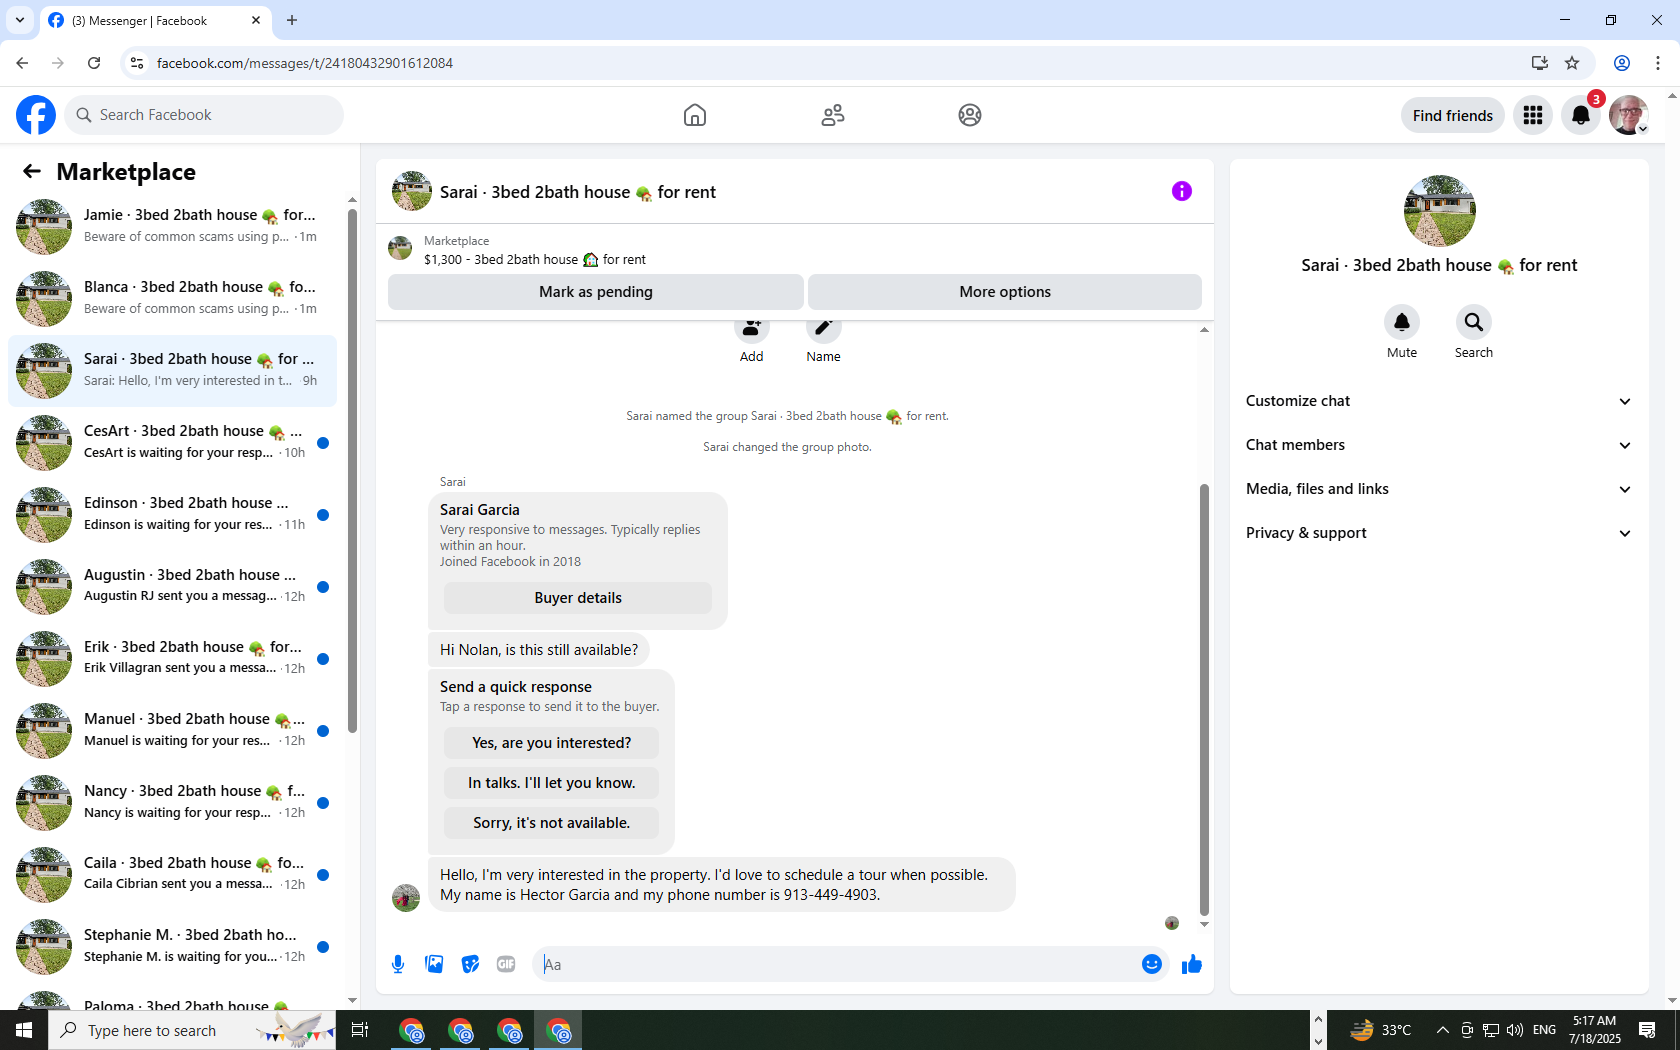Click the Windows taskbar search box
The image size is (1680, 1050).
tap(192, 1030)
